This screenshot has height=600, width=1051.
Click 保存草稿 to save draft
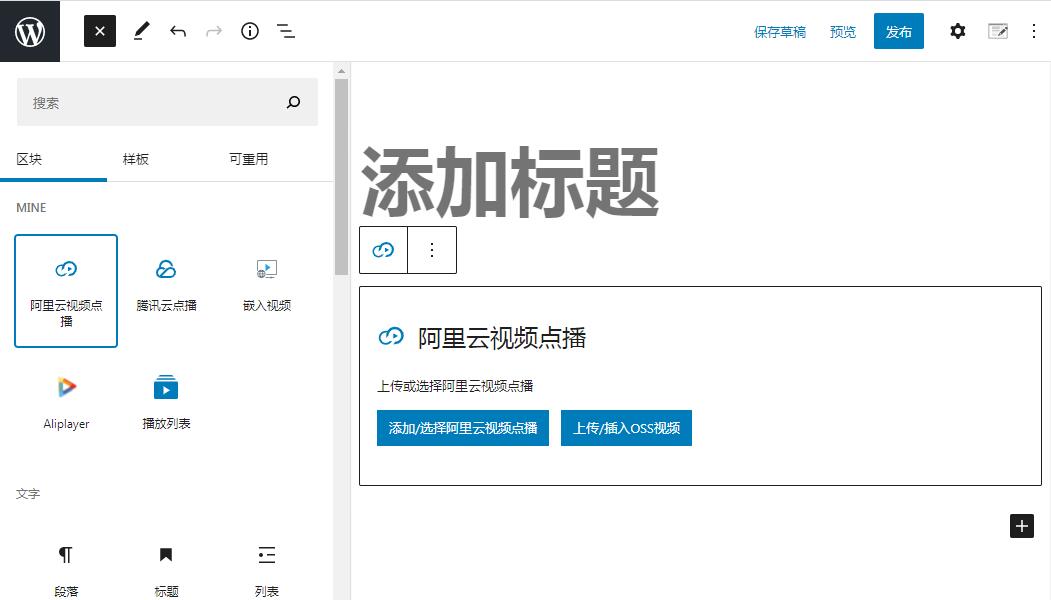coord(780,32)
